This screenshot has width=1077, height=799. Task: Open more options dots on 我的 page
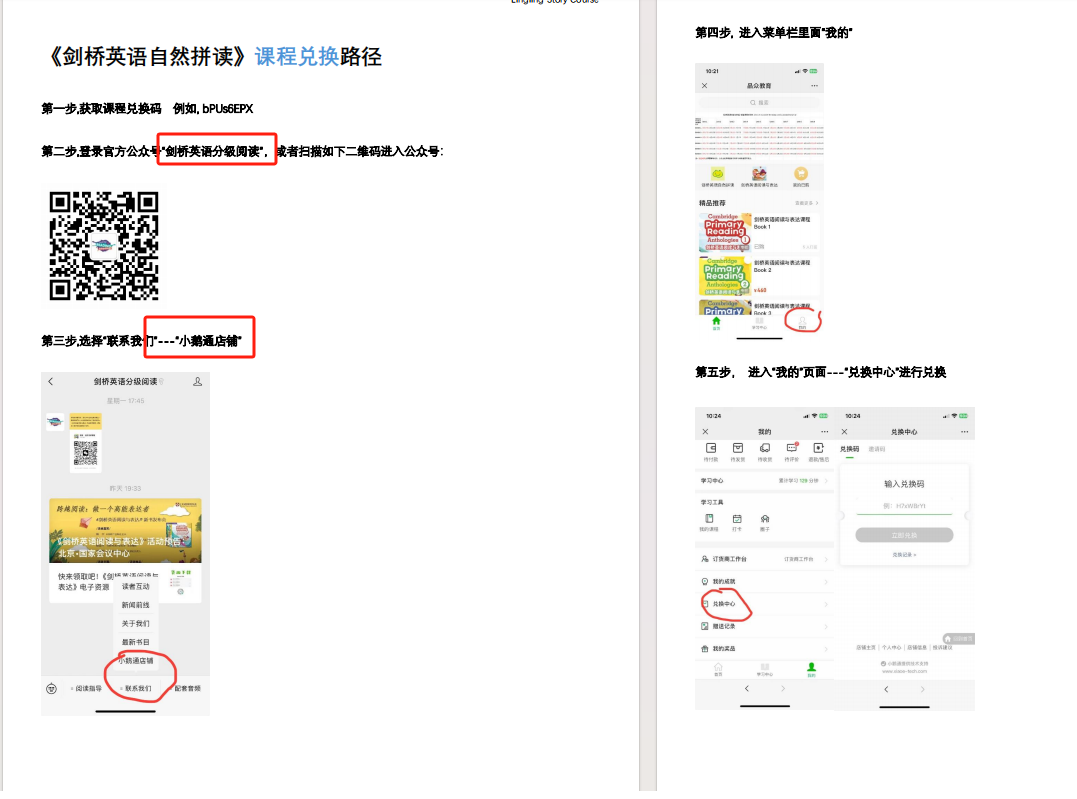(825, 432)
